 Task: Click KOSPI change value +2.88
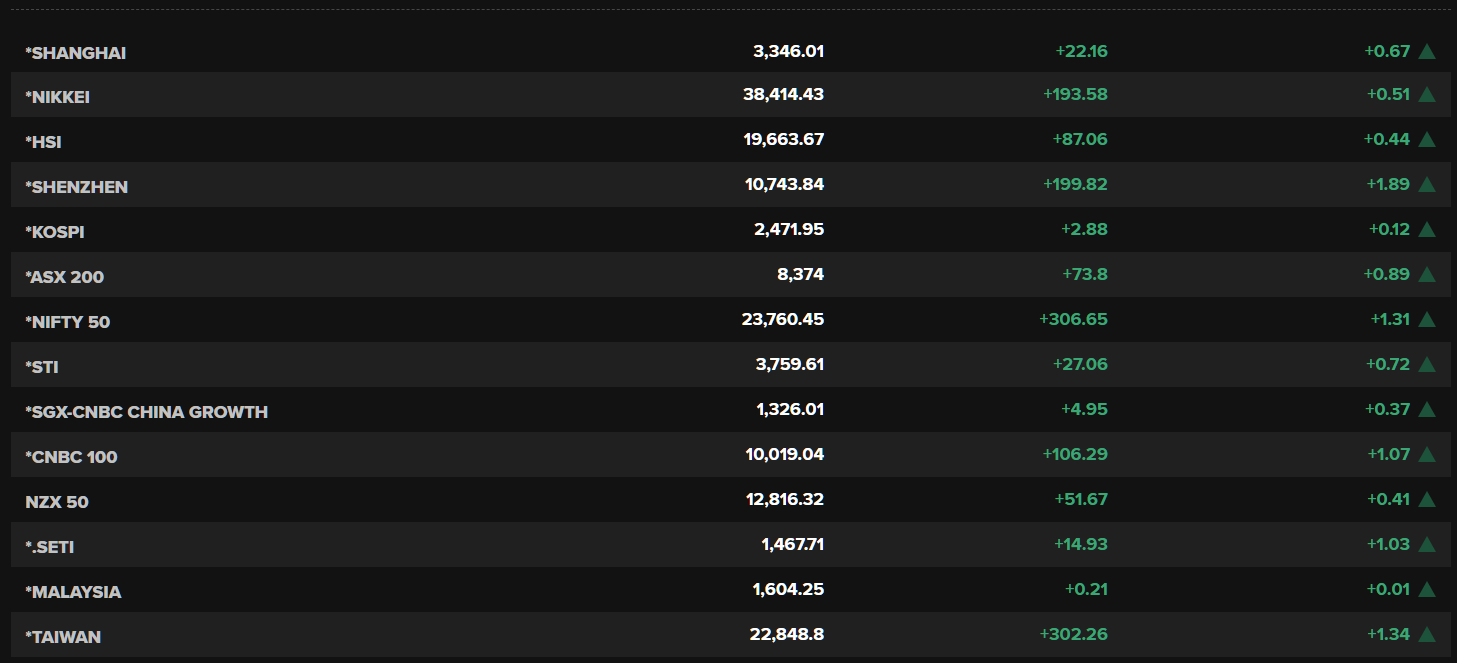1085,229
